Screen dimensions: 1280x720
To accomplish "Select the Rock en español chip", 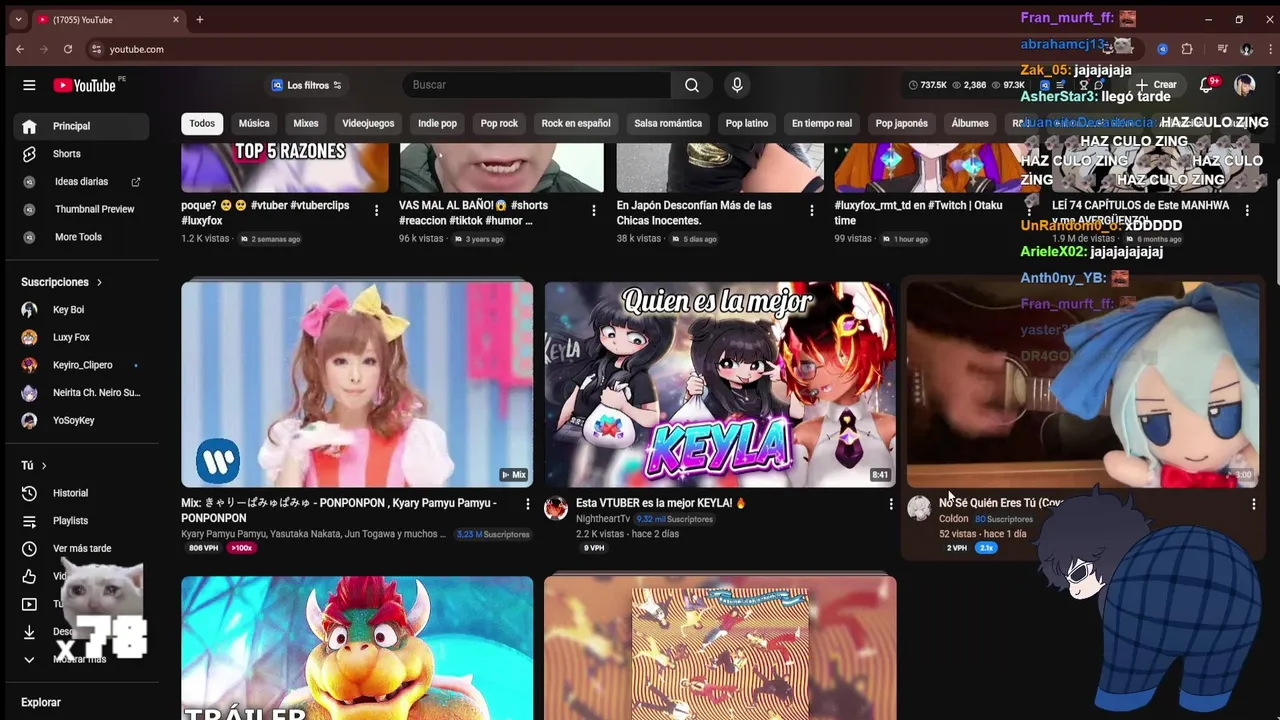I will click(x=576, y=123).
